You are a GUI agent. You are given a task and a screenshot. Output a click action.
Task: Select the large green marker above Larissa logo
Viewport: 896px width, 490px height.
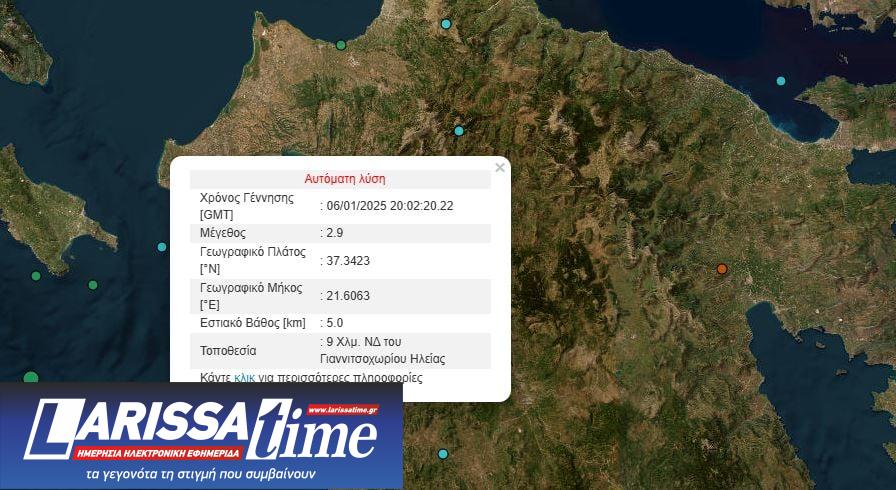tap(30, 378)
